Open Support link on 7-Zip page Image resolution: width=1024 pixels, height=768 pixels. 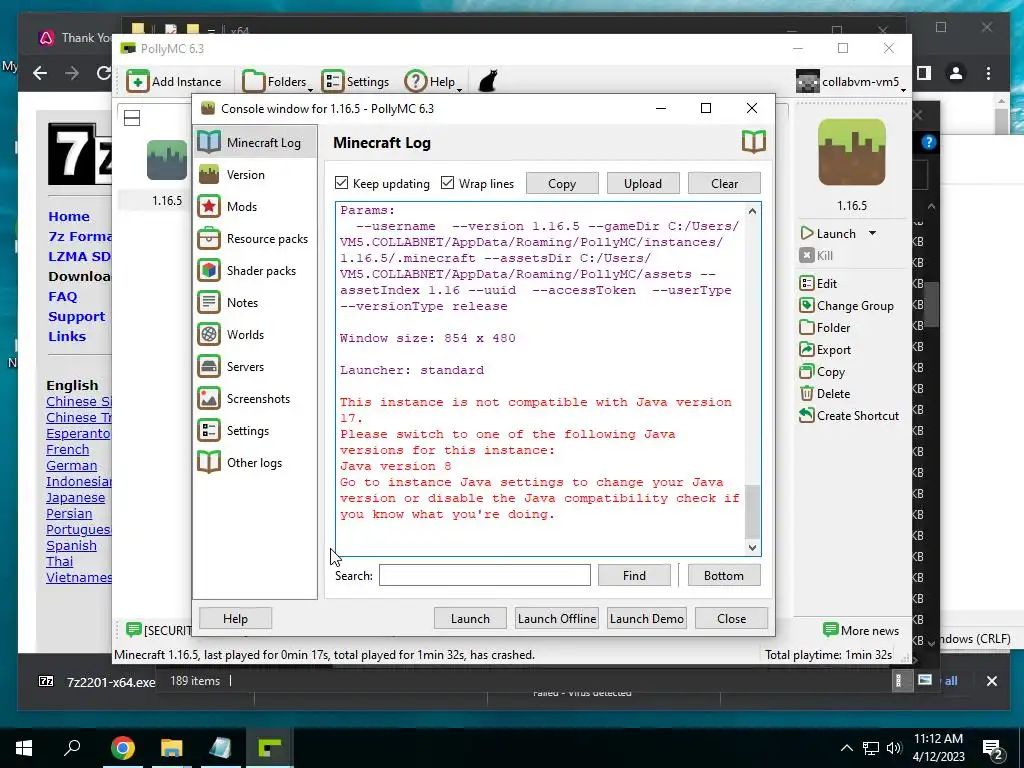pos(76,317)
